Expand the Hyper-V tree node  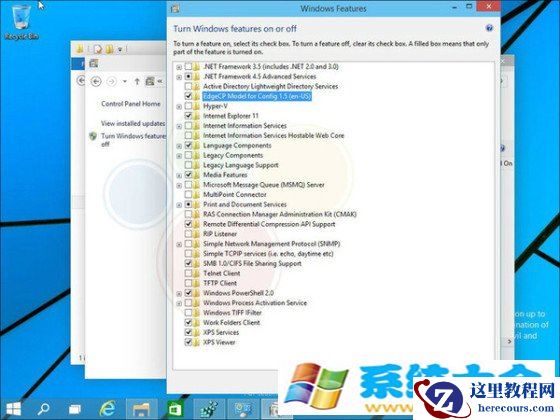coord(179,106)
